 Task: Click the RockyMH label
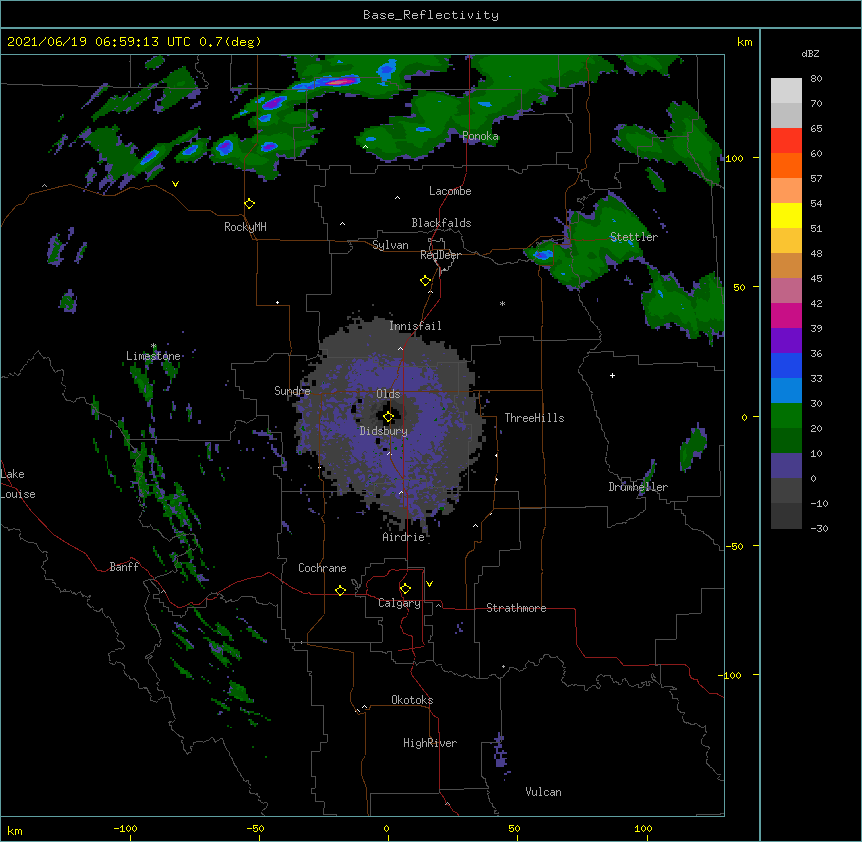point(245,227)
